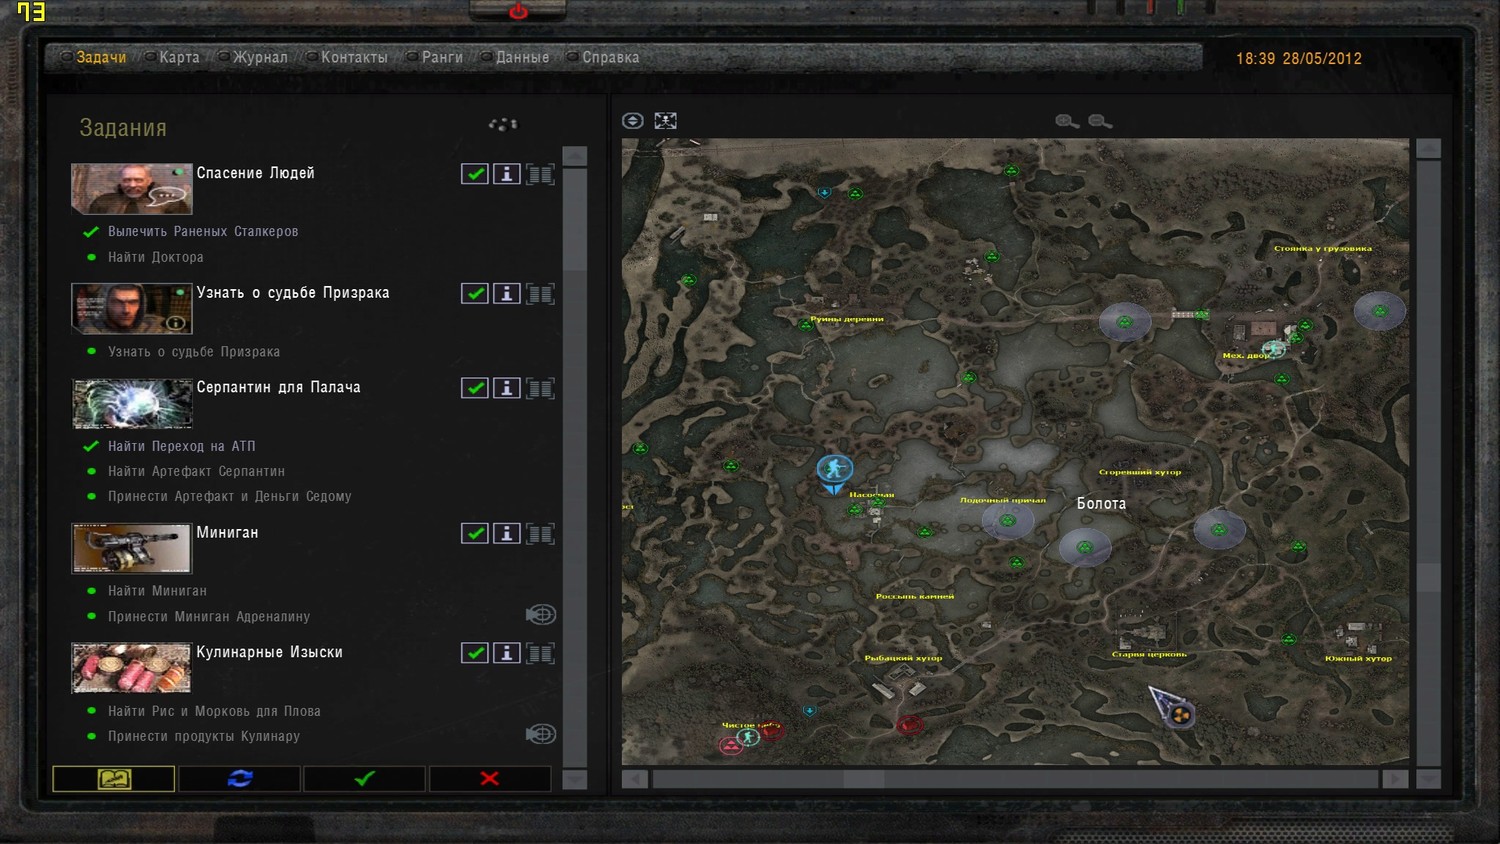The height and width of the screenshot is (844, 1500).
Task: Click the blue player position marker
Action: pyautogui.click(x=834, y=471)
